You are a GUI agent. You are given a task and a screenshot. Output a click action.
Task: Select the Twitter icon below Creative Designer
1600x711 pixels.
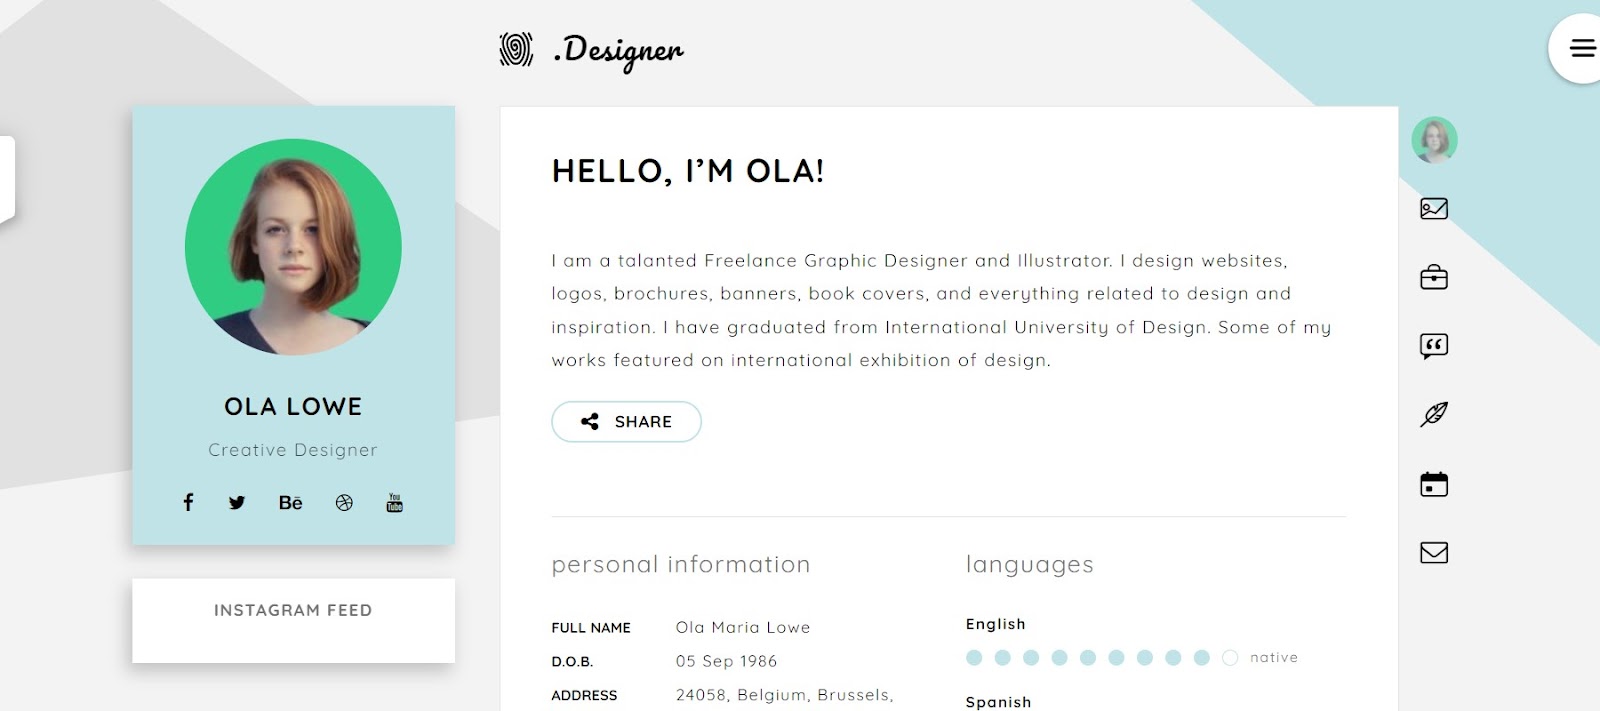(x=237, y=503)
